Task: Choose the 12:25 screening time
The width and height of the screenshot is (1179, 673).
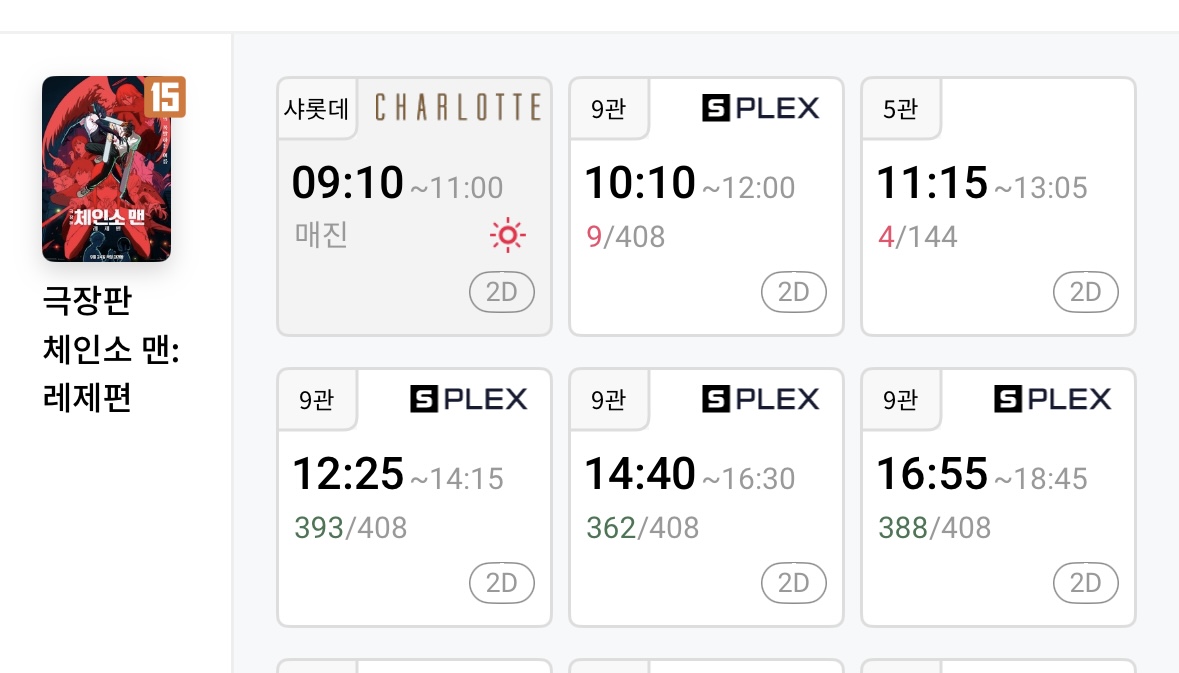Action: (348, 474)
